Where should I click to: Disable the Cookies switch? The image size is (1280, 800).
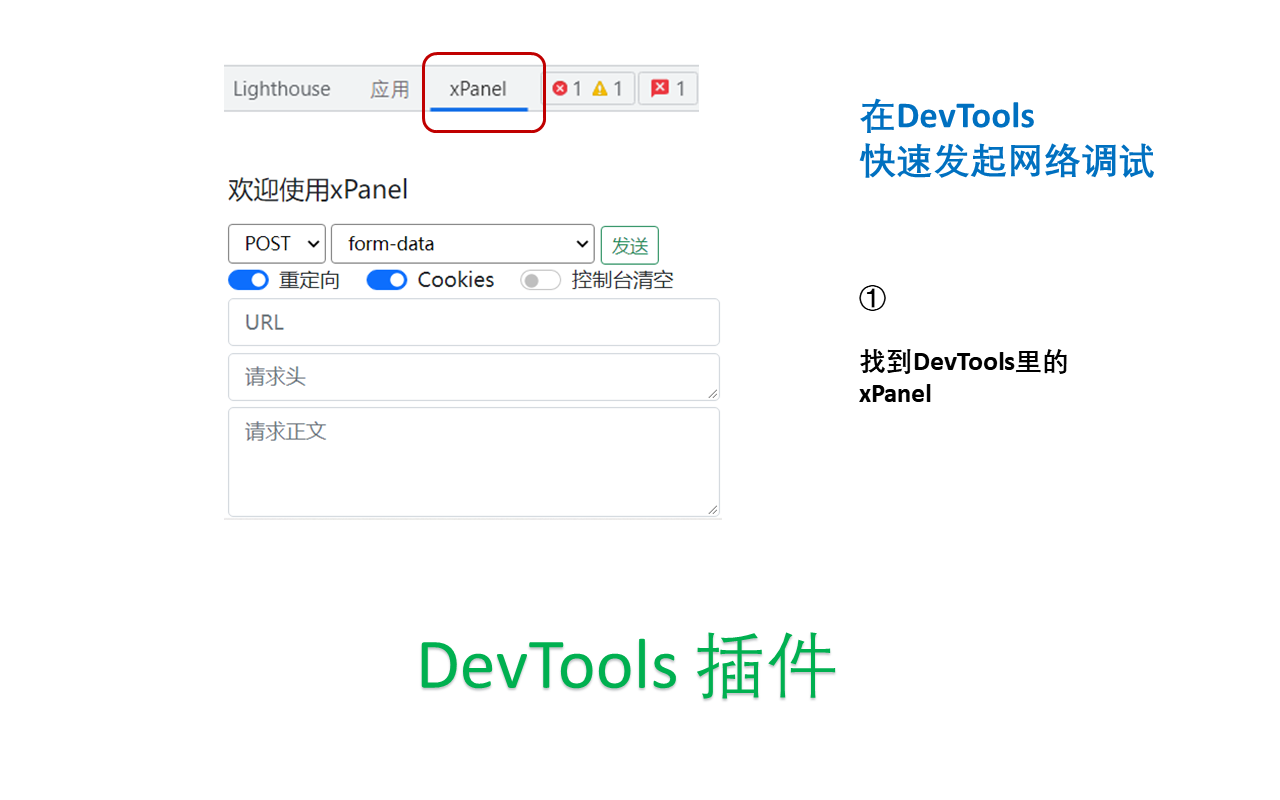click(x=386, y=280)
